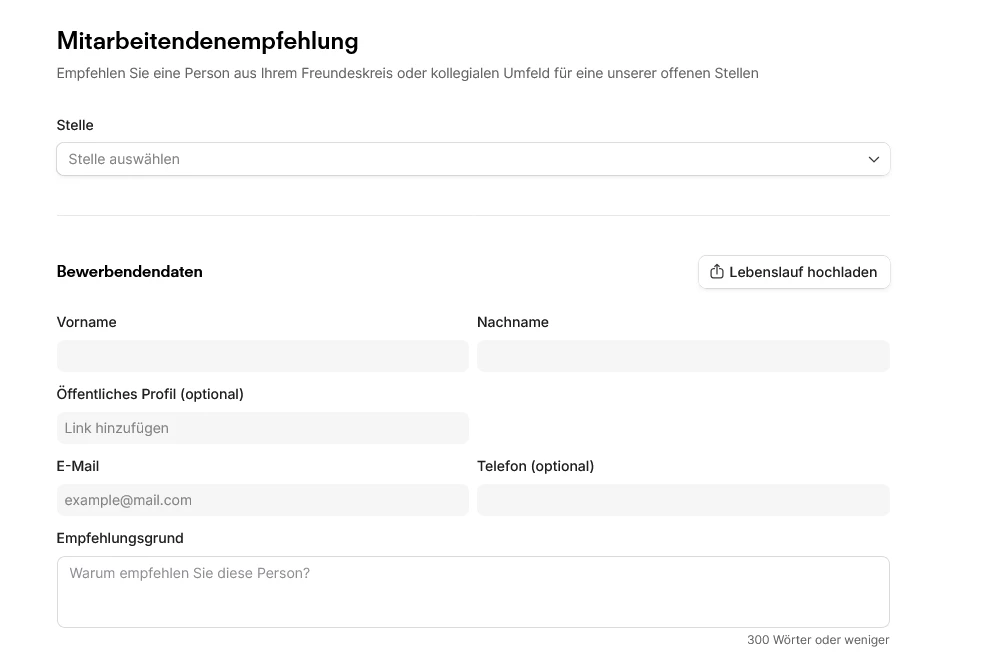Focus the Nachname input field
This screenshot has width=993, height=672.
(683, 356)
